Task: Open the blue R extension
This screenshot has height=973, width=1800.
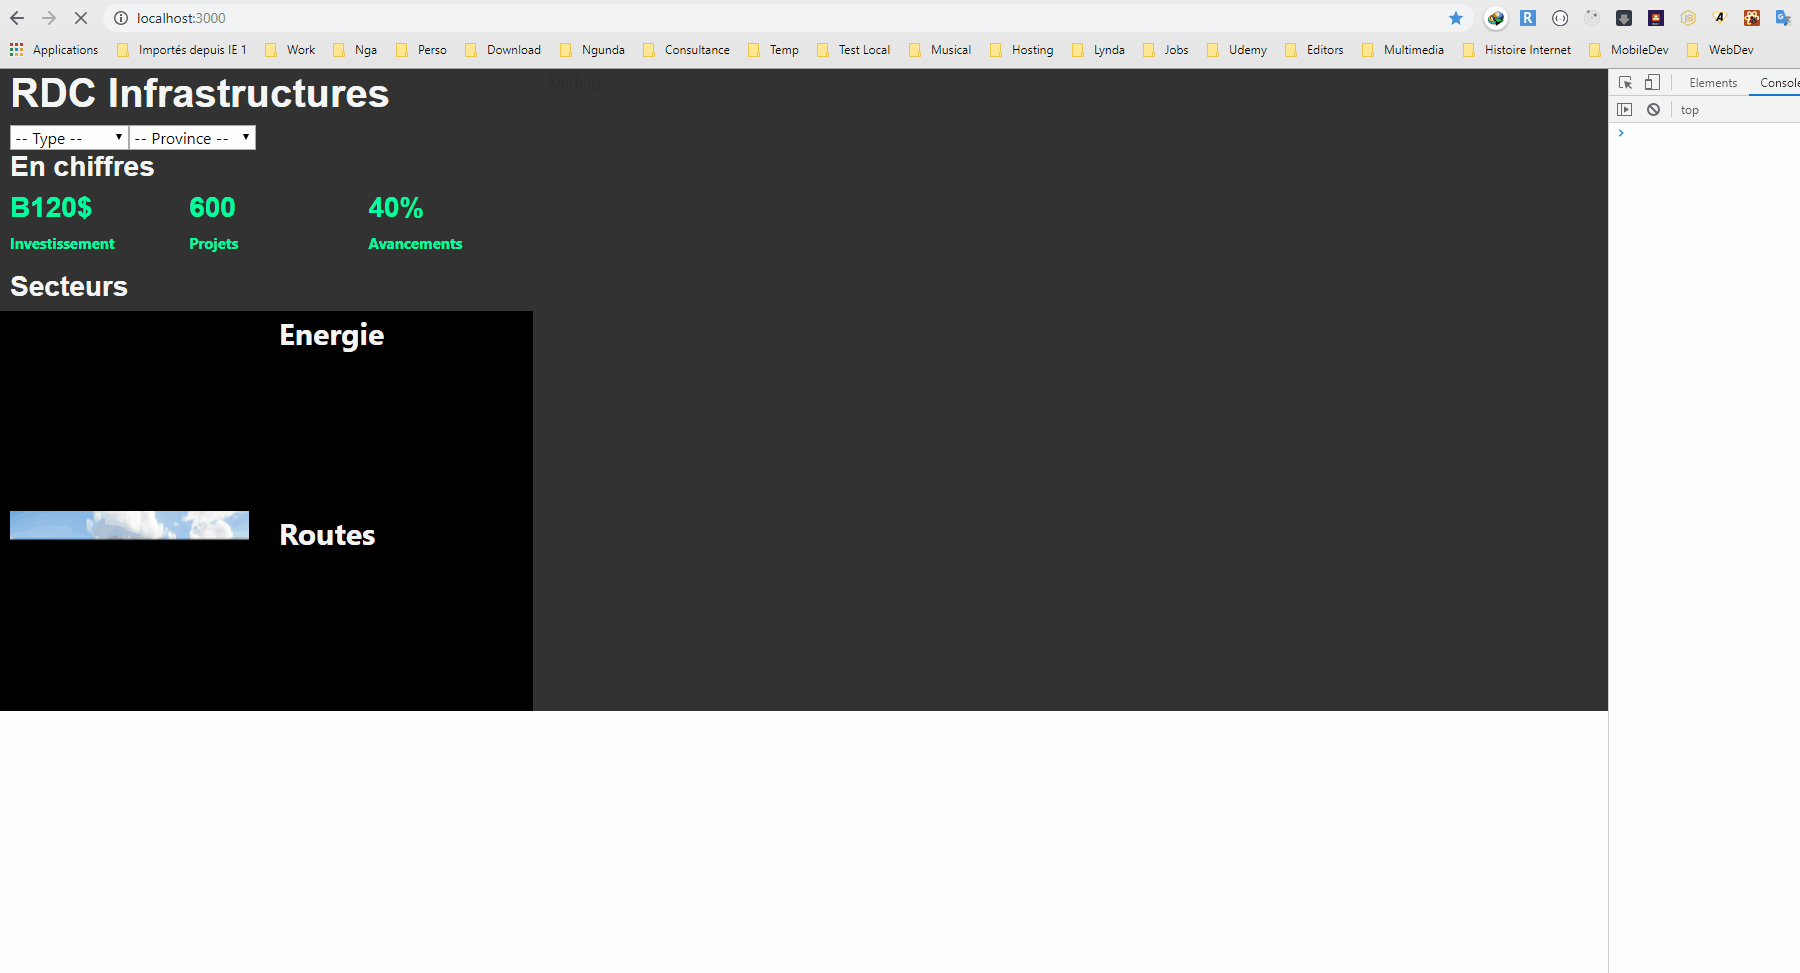Action: coord(1528,18)
